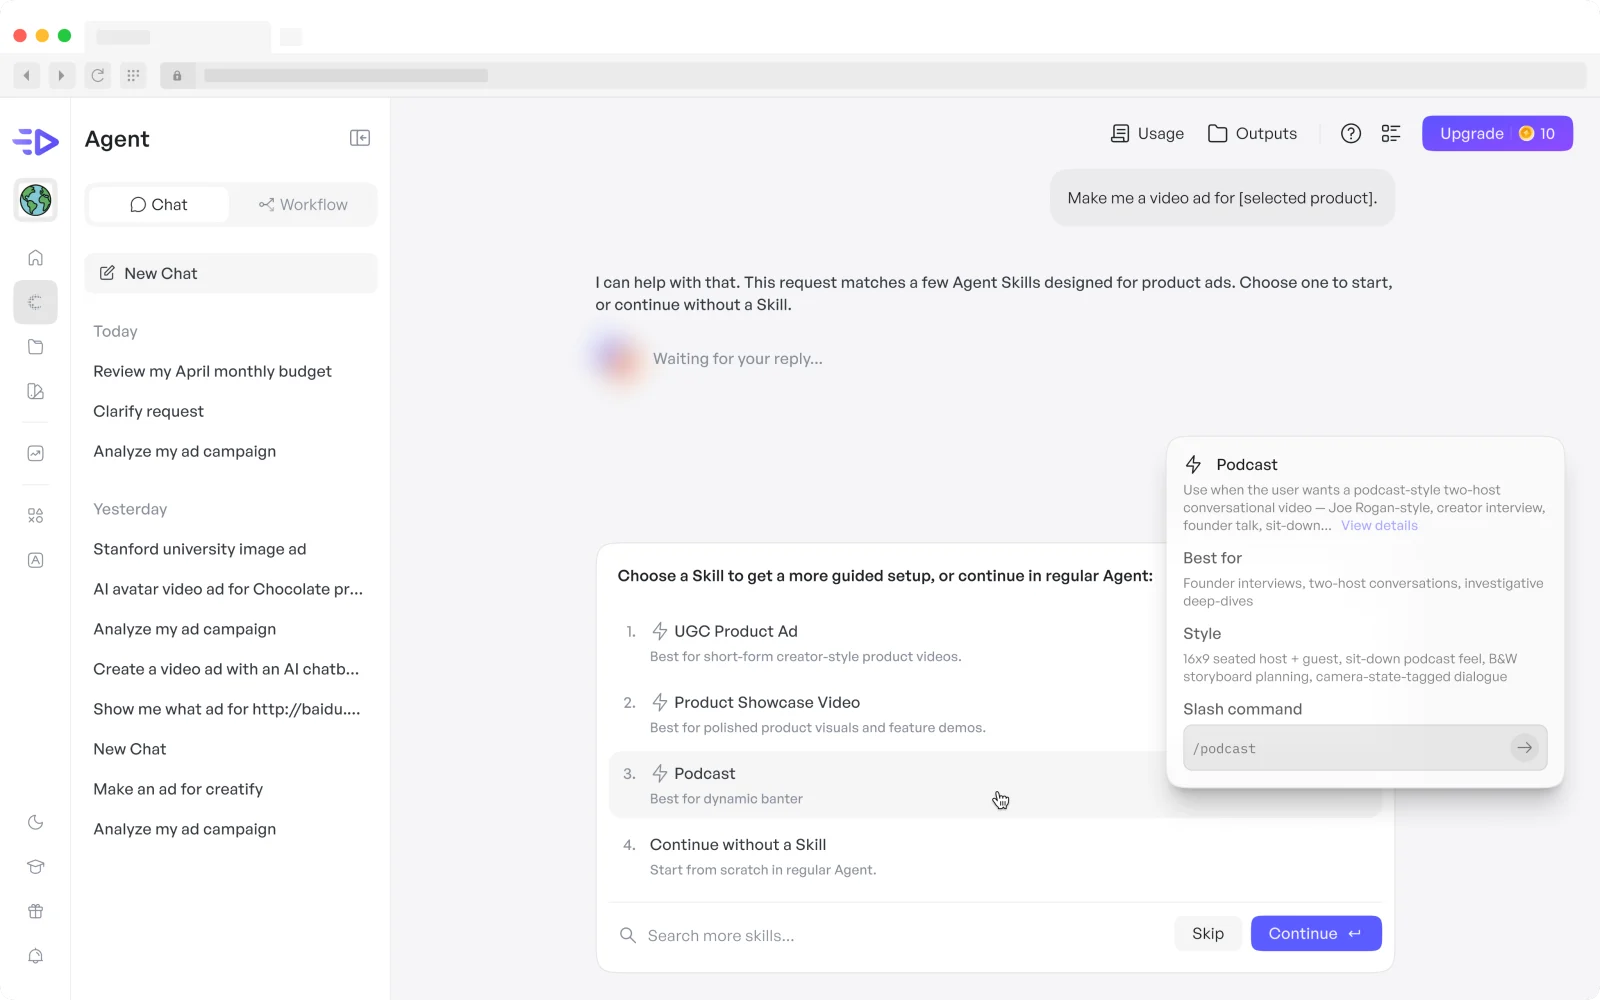This screenshot has height=1000, width=1600.
Task: Click the globe workspace avatar
Action: coord(36,200)
